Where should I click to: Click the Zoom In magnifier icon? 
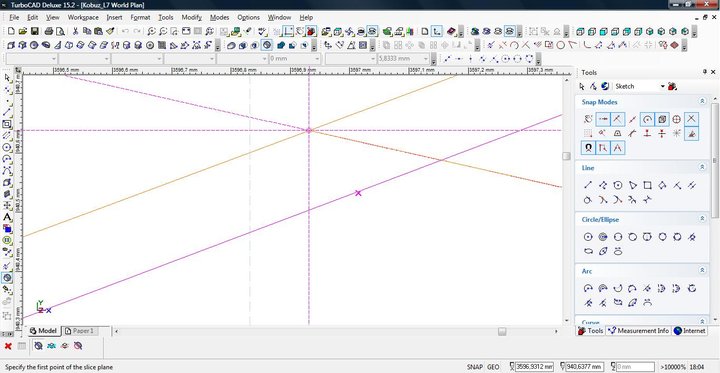tap(152, 31)
